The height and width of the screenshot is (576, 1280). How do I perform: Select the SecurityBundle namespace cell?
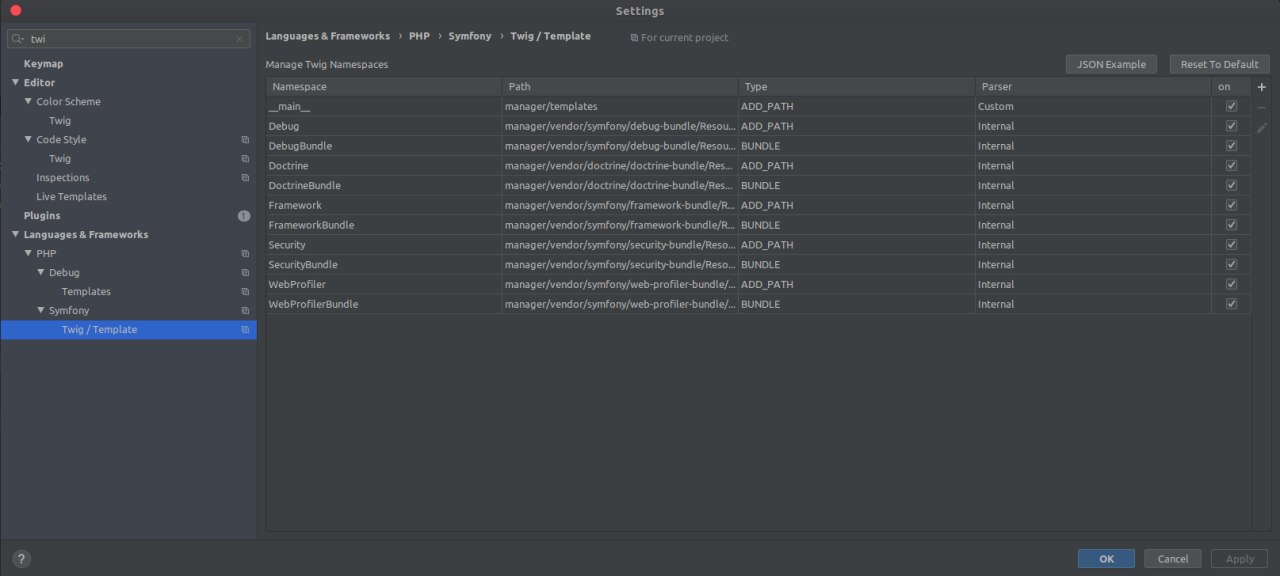point(384,265)
